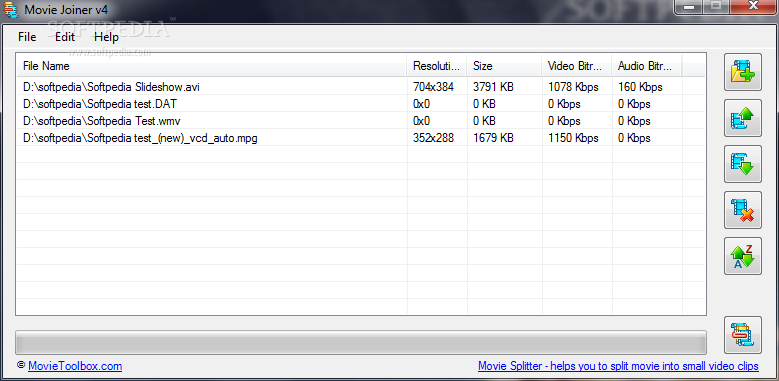Click the gray progress bar
779x381 pixels.
(361, 342)
